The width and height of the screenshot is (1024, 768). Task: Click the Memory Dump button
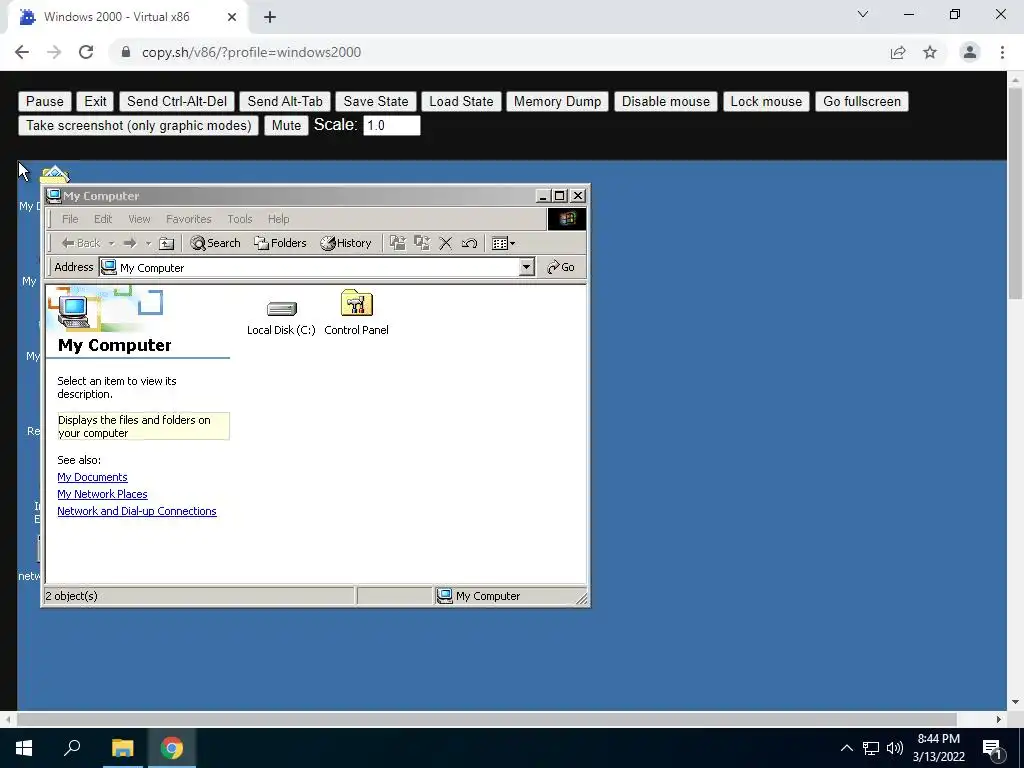click(x=557, y=101)
